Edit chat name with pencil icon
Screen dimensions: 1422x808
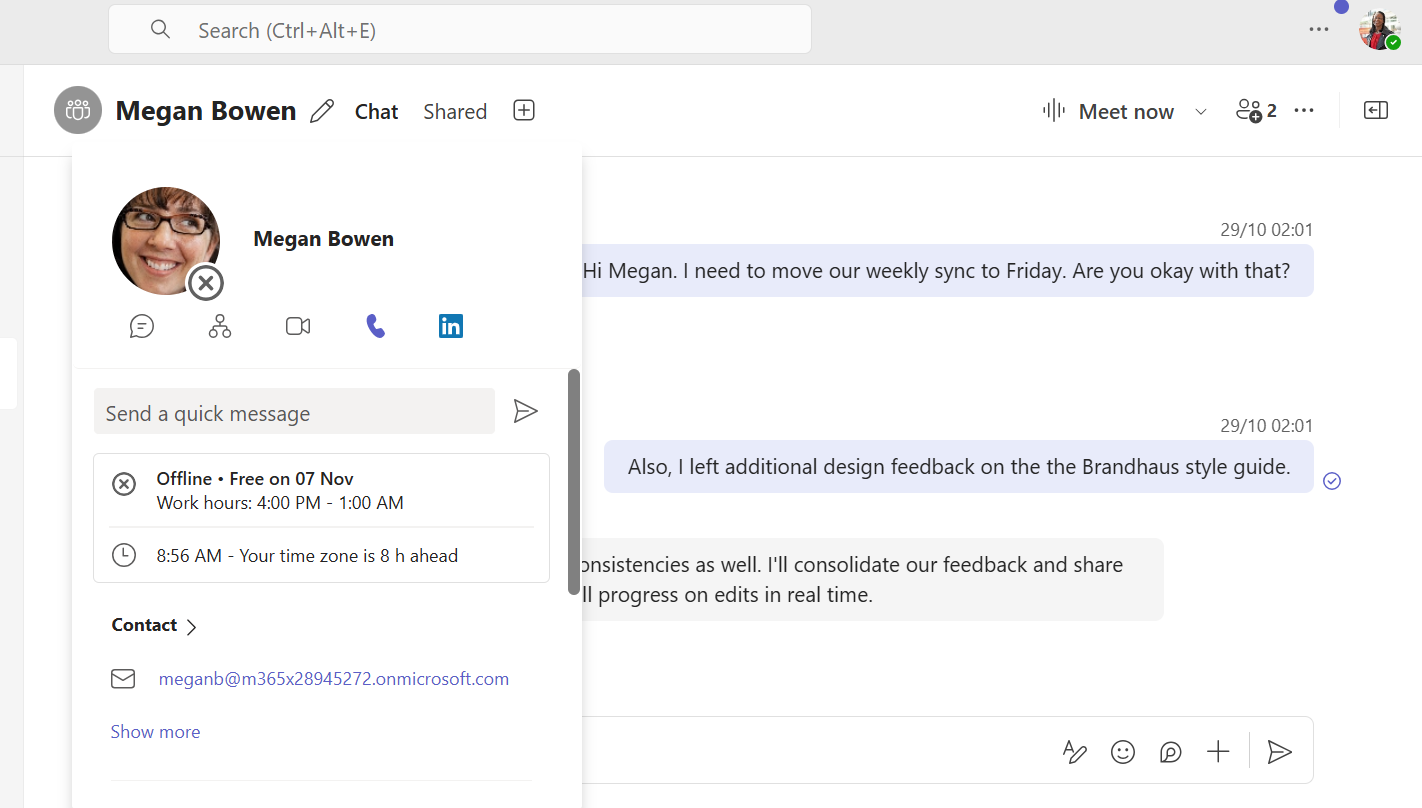[322, 111]
